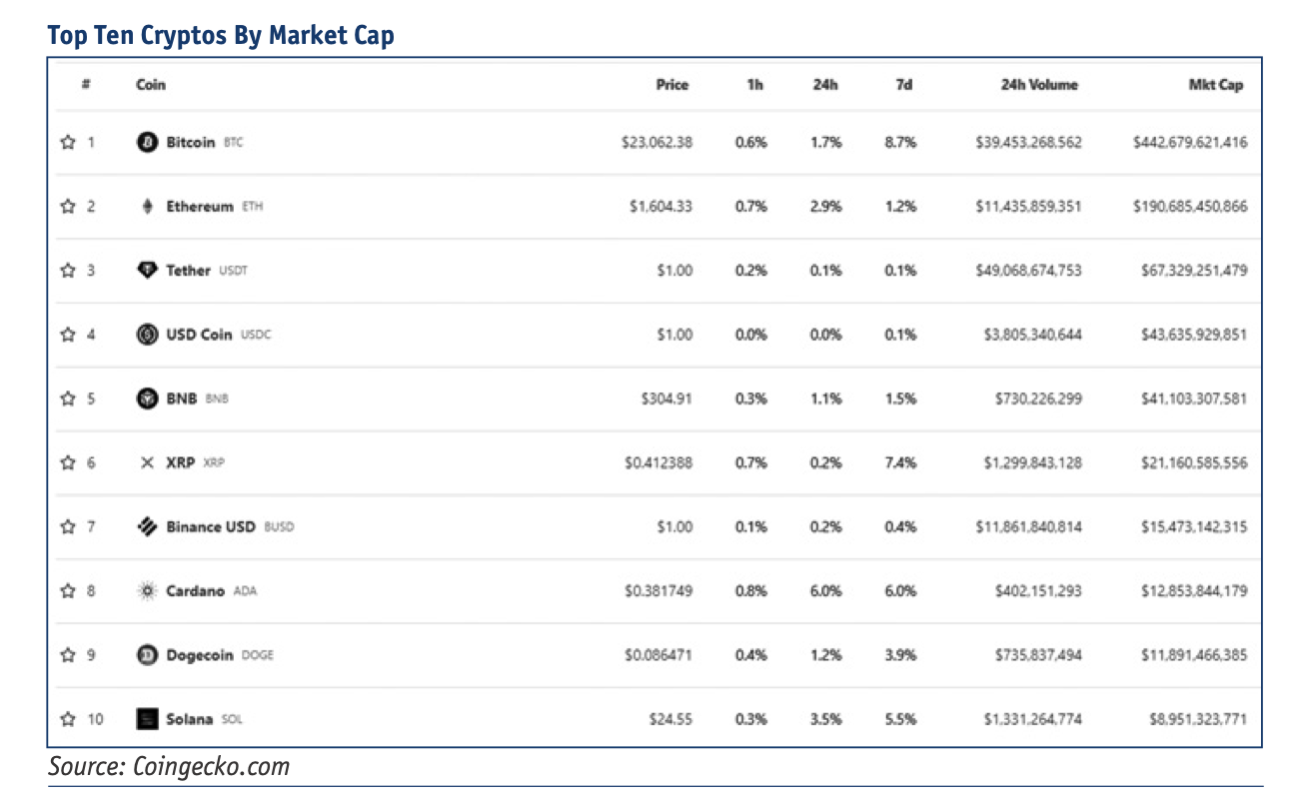The image size is (1305, 803).
Task: Open the Ethereum coin link
Action: (x=200, y=207)
